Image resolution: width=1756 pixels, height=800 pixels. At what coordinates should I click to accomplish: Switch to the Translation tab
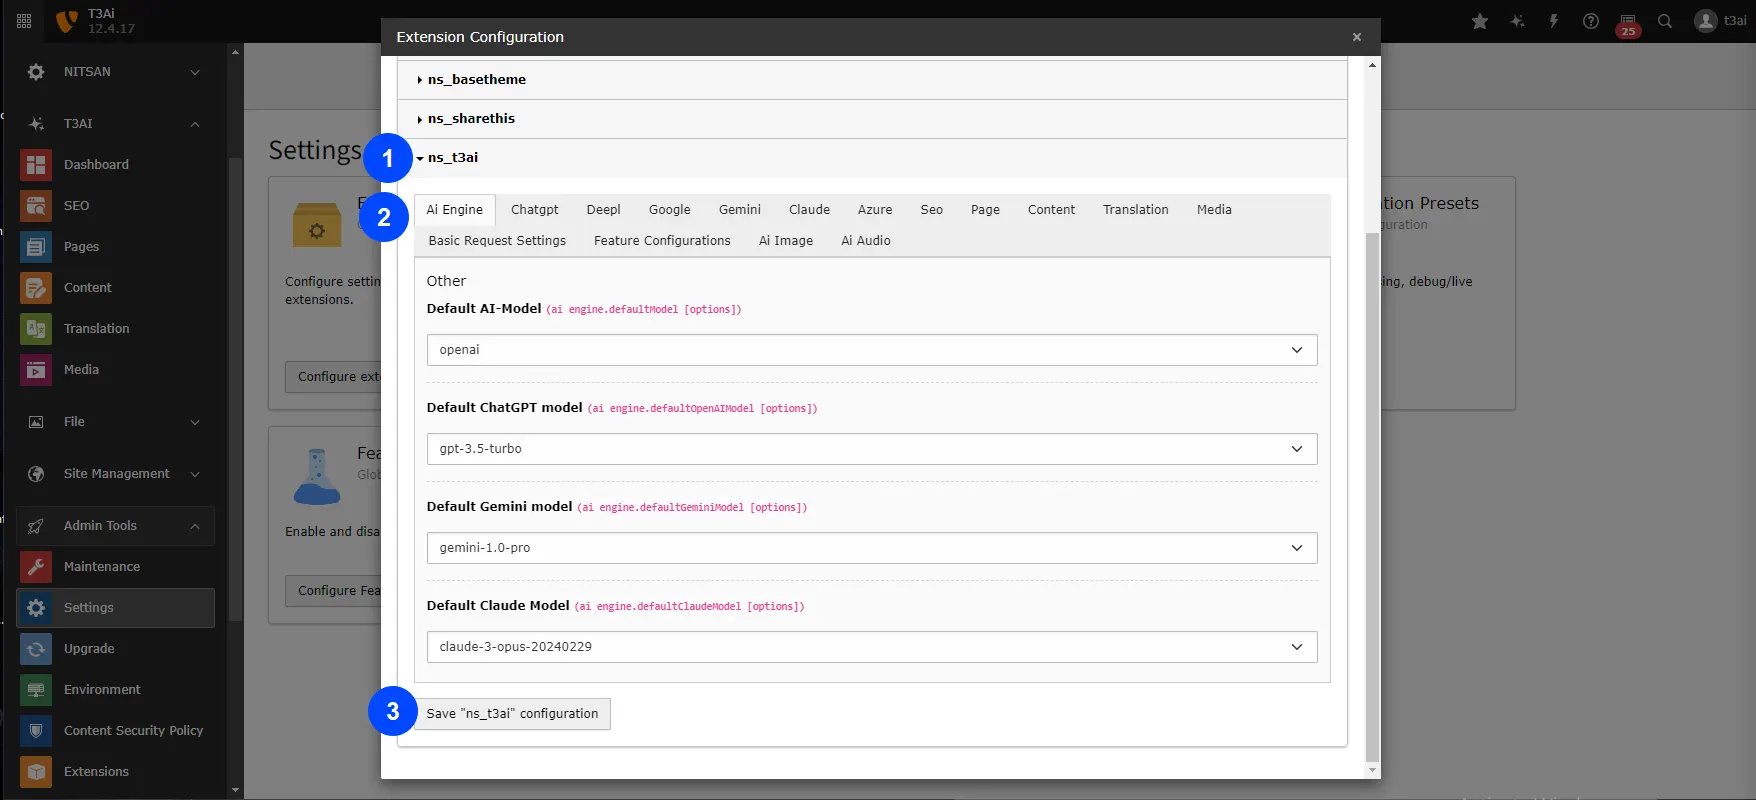1136,210
